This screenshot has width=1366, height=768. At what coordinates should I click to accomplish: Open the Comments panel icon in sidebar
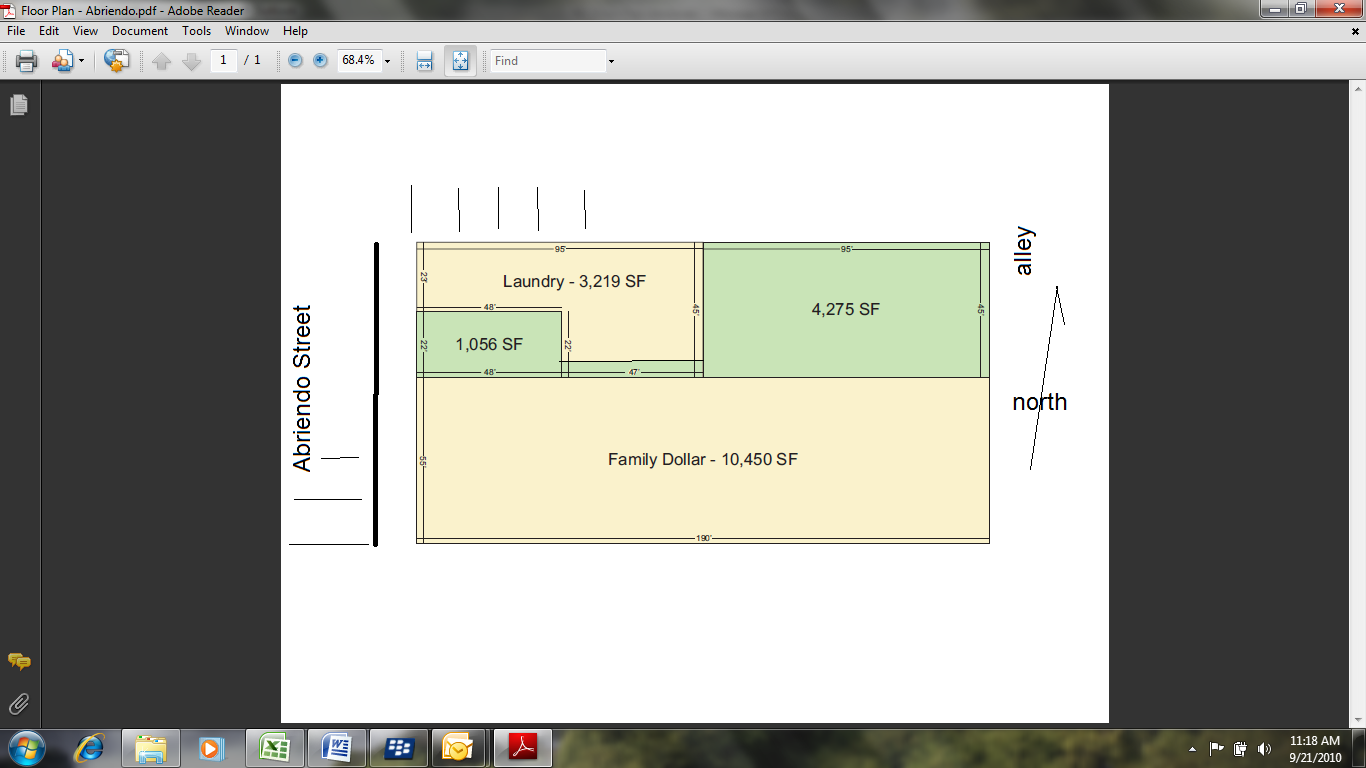click(19, 661)
